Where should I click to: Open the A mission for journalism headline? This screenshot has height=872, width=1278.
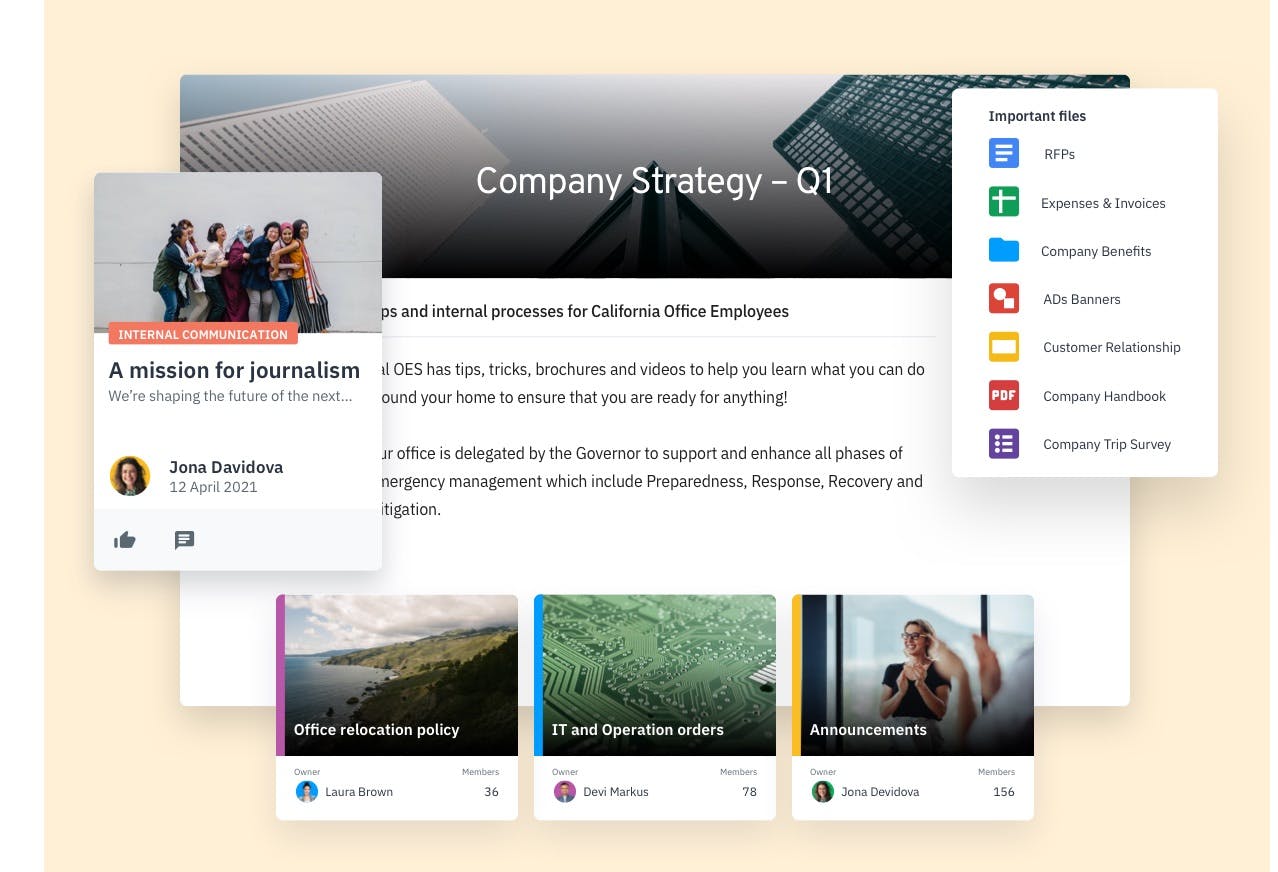pyautogui.click(x=234, y=370)
